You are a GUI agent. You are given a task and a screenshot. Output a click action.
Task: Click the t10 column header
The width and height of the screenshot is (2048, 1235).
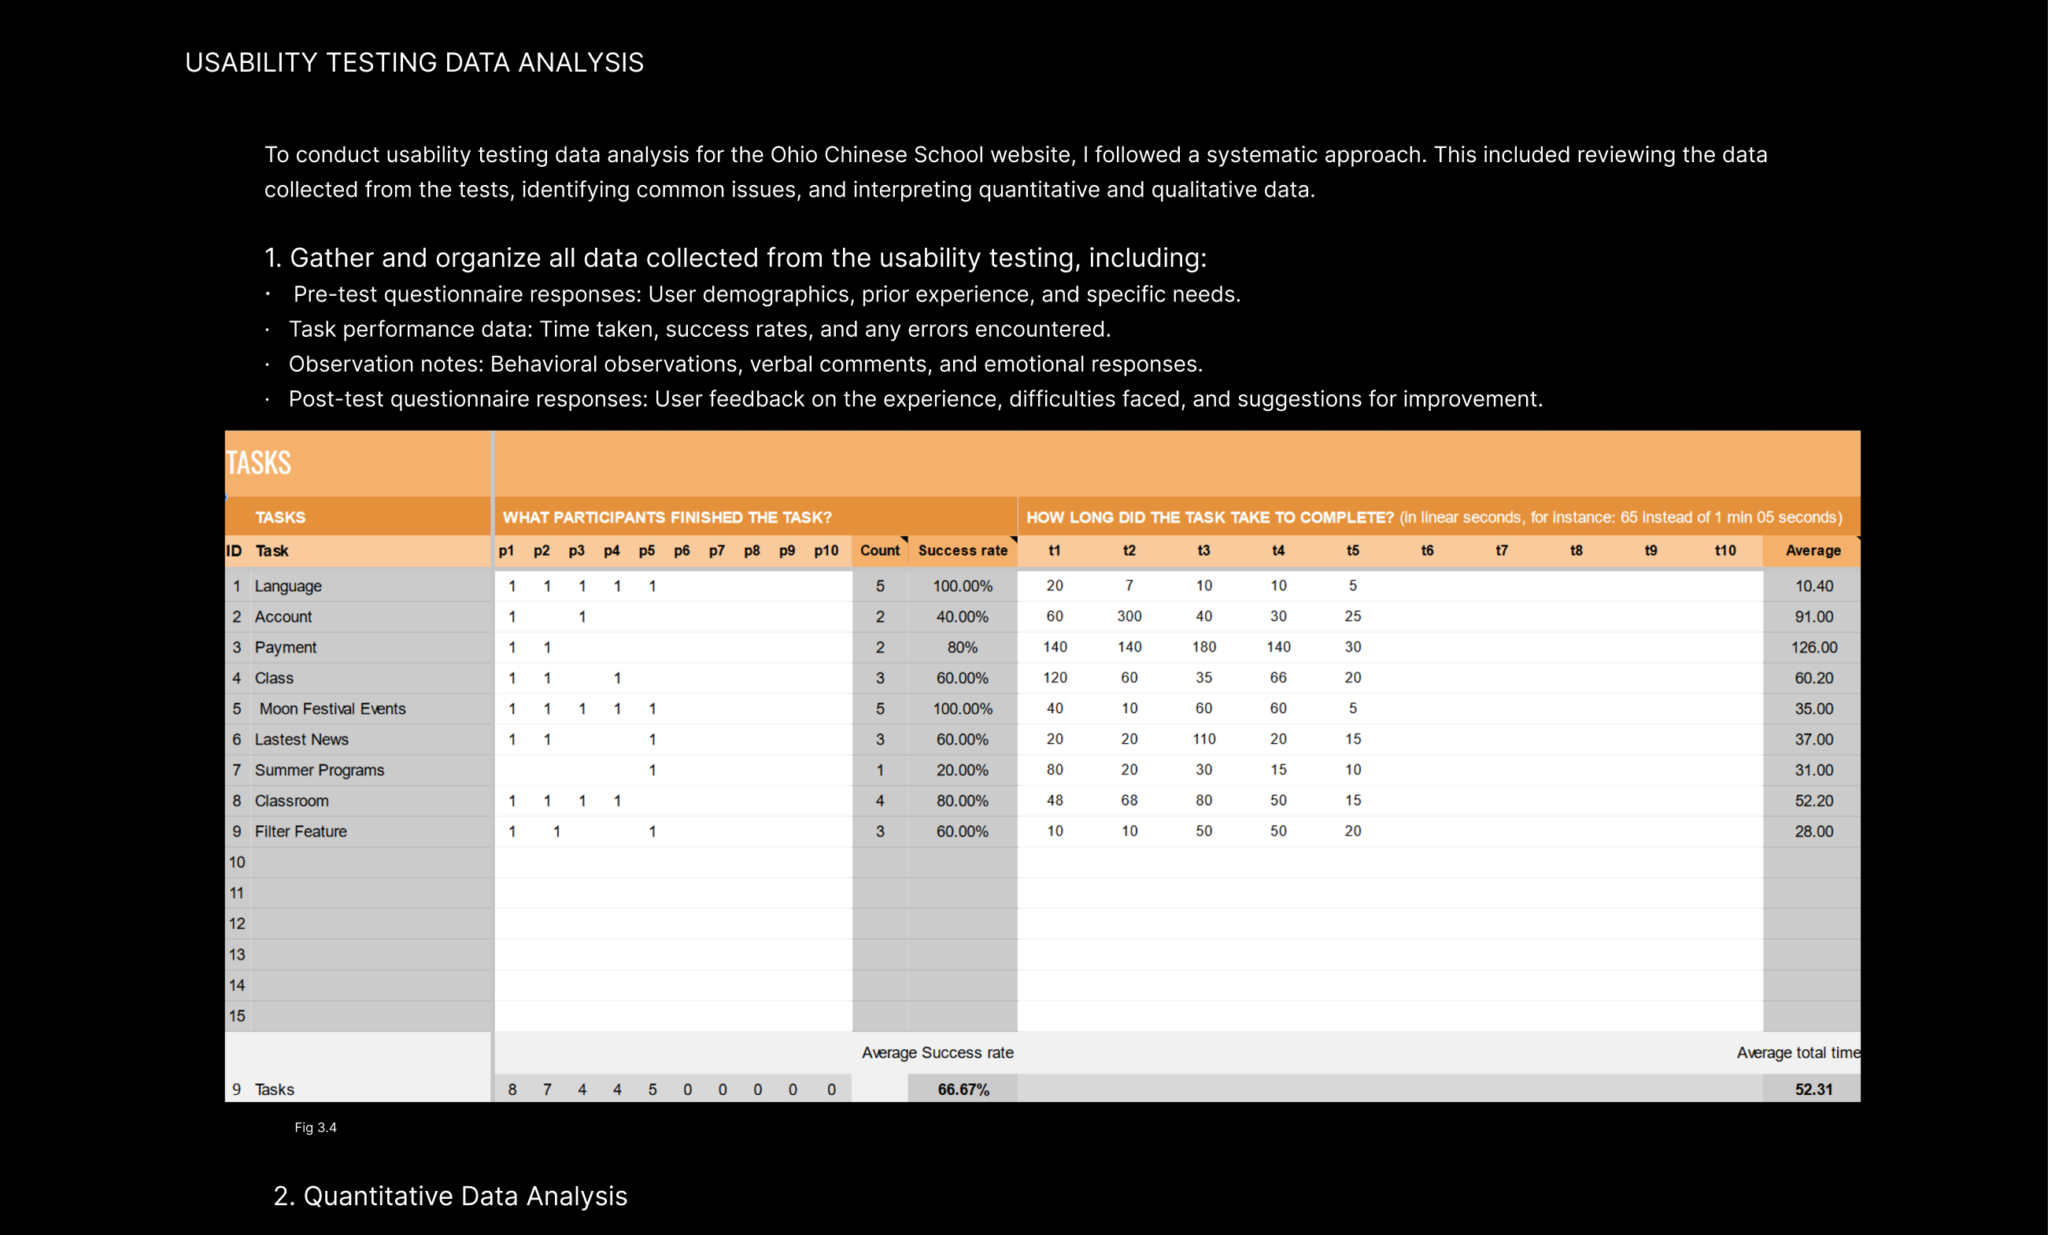pyautogui.click(x=1725, y=551)
